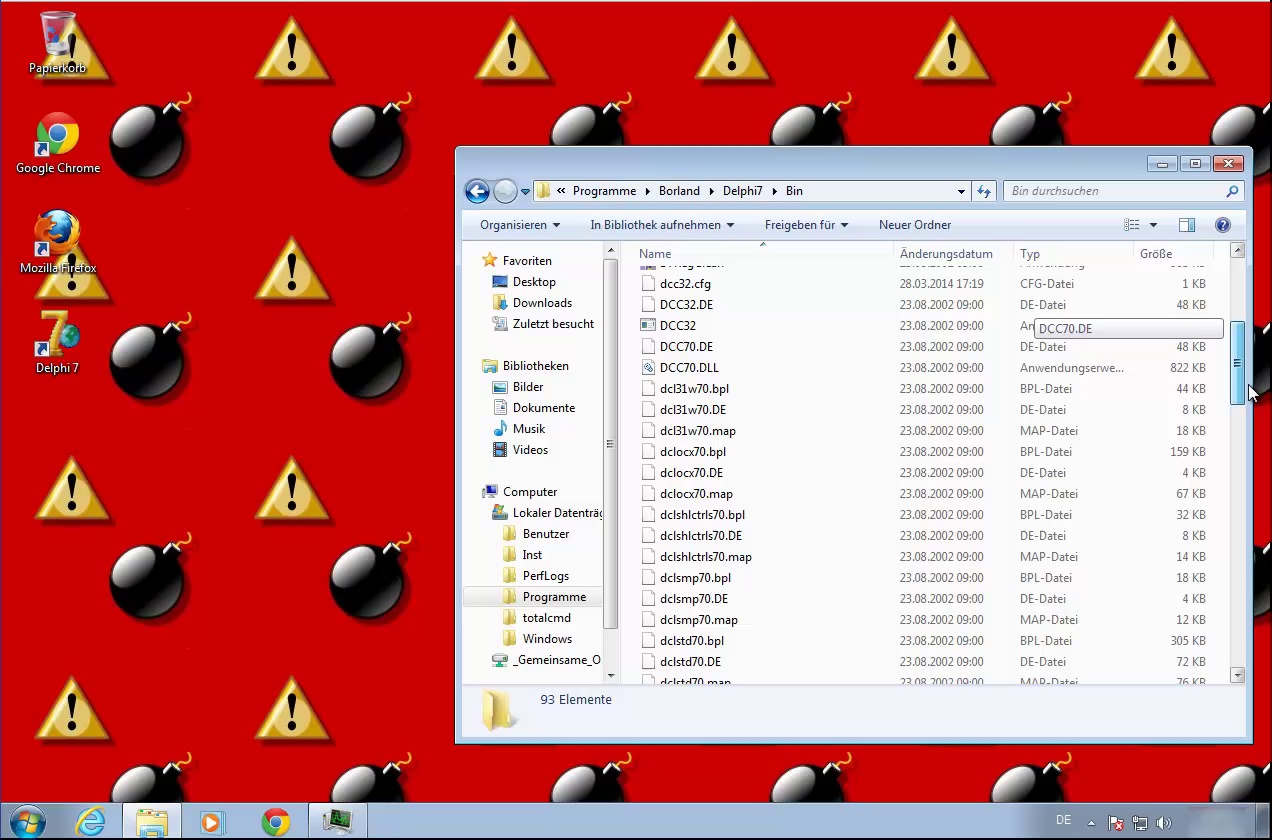Expand the address bar history dropdown
This screenshot has height=840, width=1272.
pyautogui.click(x=961, y=191)
